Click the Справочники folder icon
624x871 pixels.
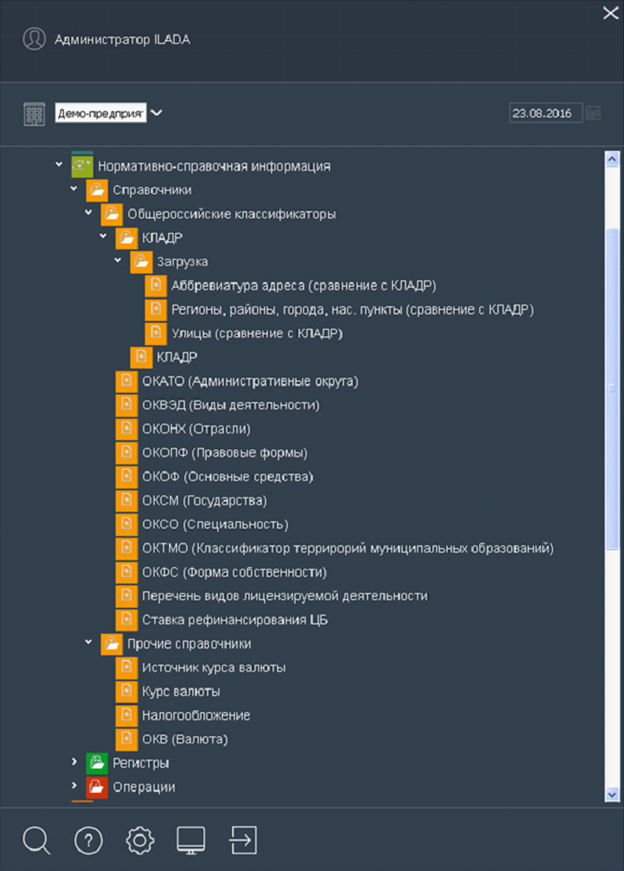pos(97,190)
